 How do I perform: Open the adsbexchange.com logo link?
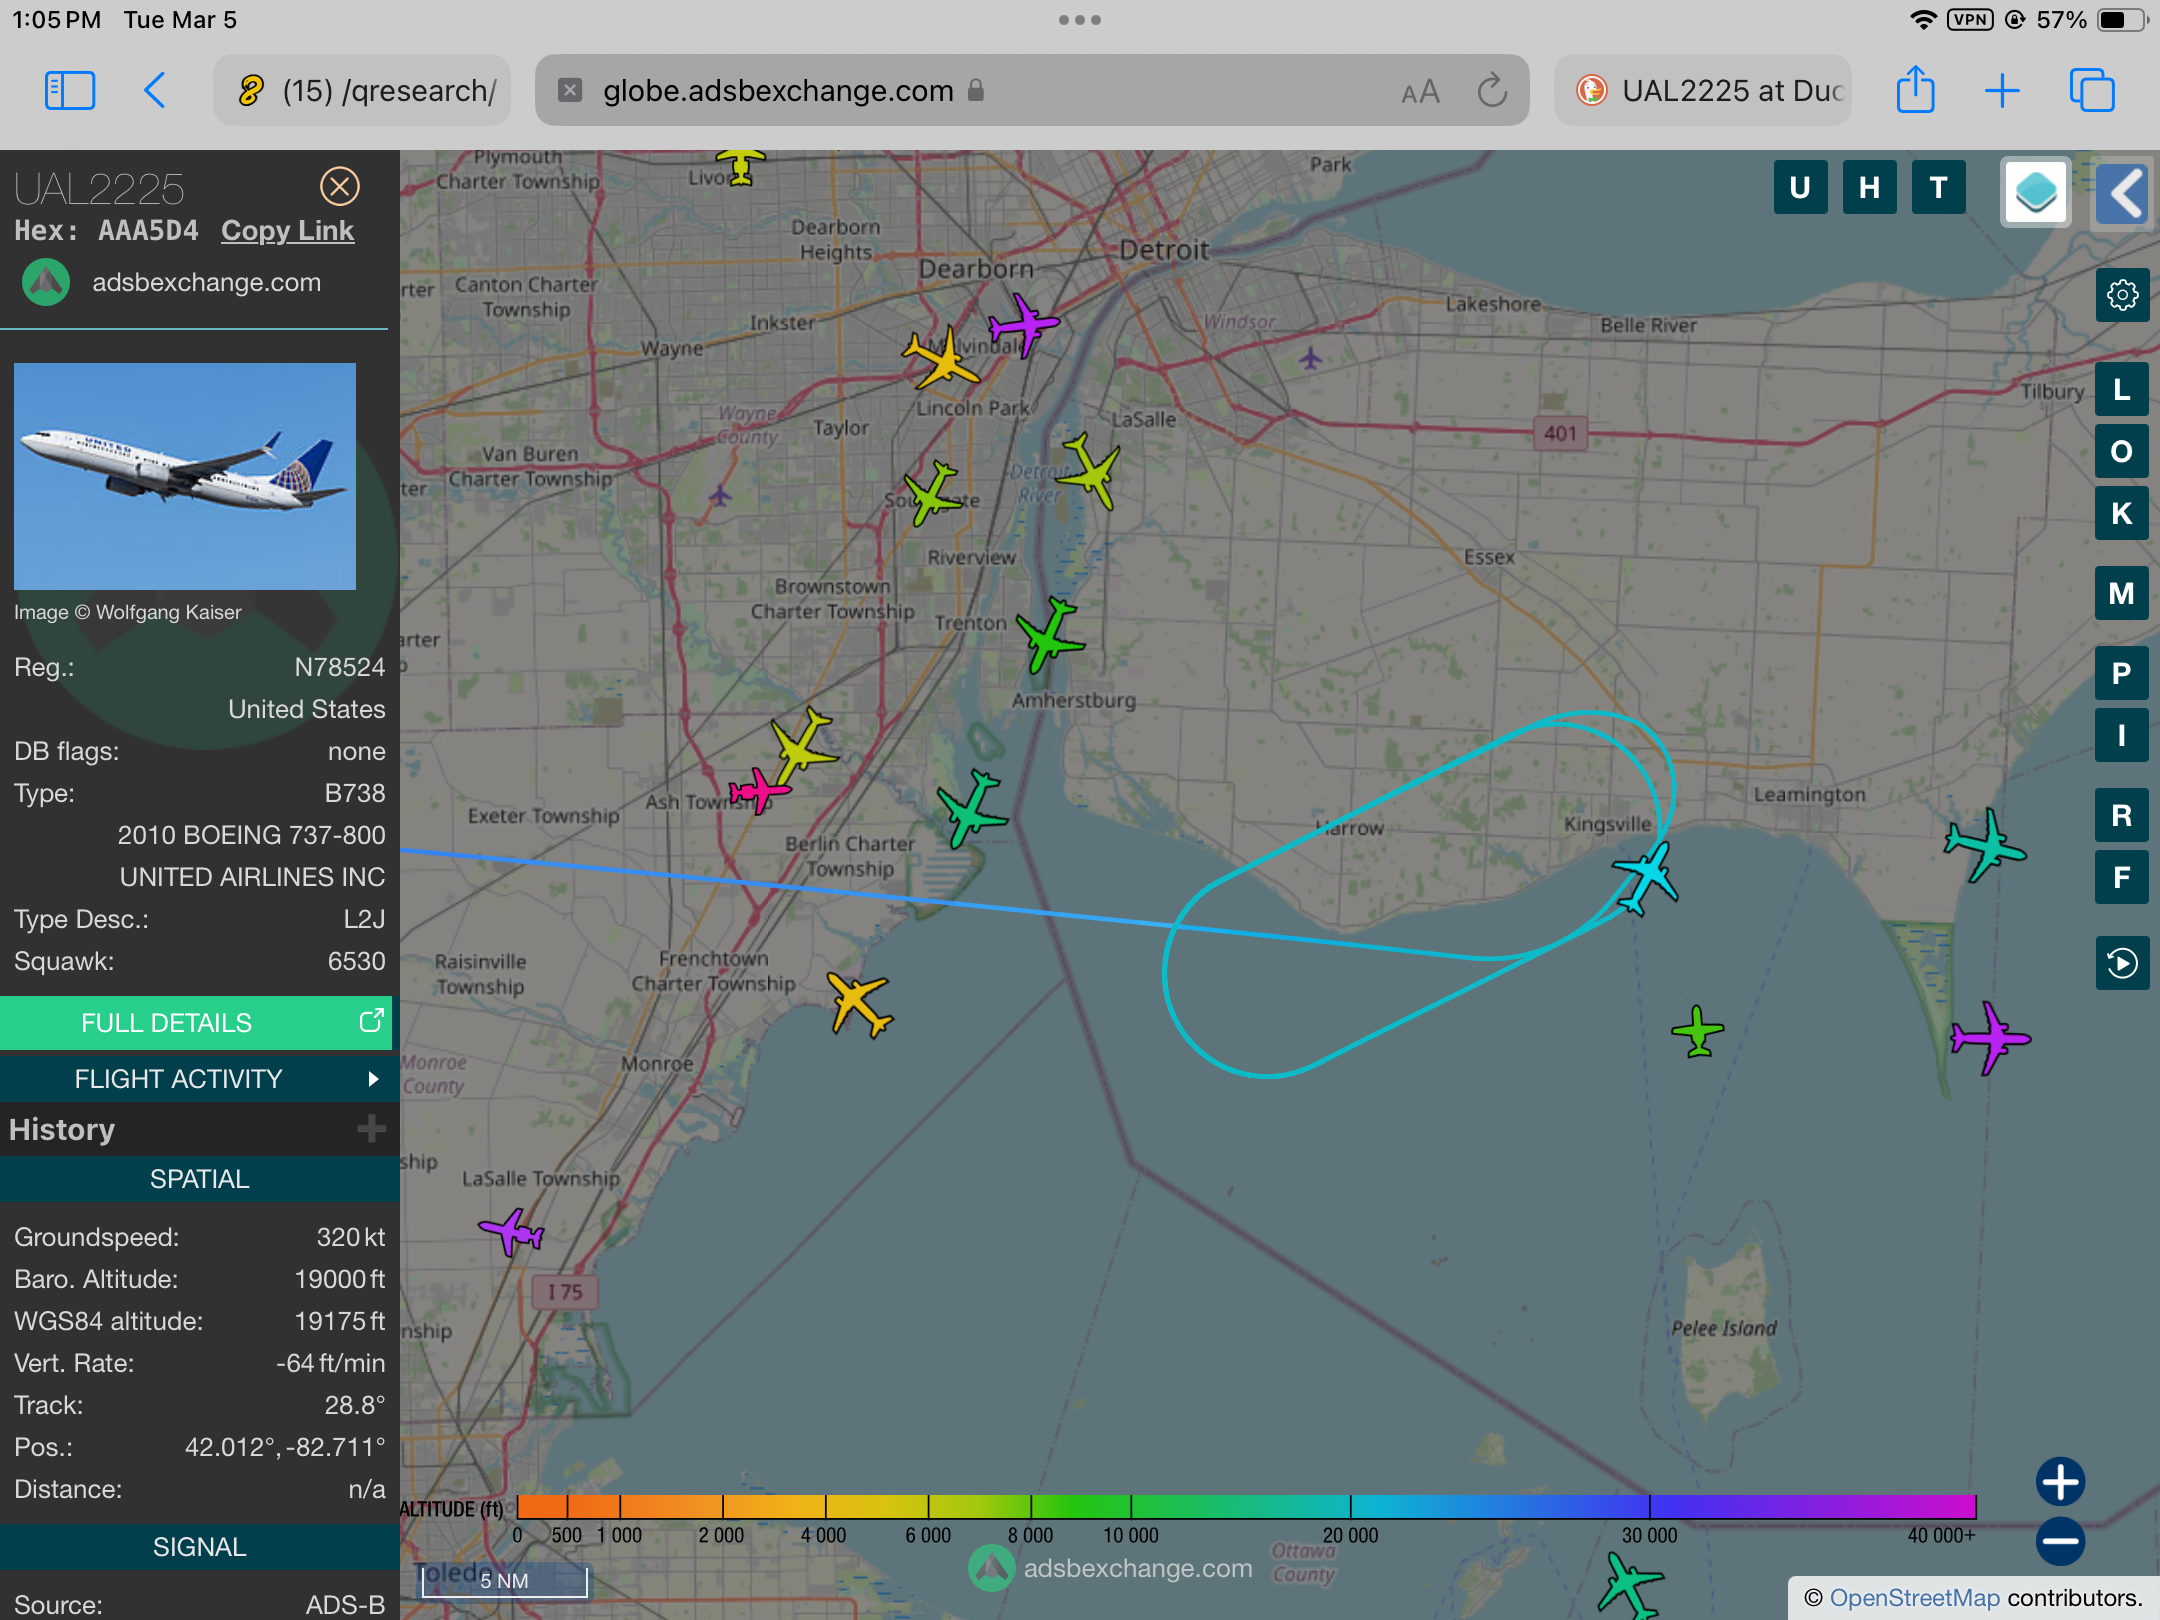click(x=171, y=283)
